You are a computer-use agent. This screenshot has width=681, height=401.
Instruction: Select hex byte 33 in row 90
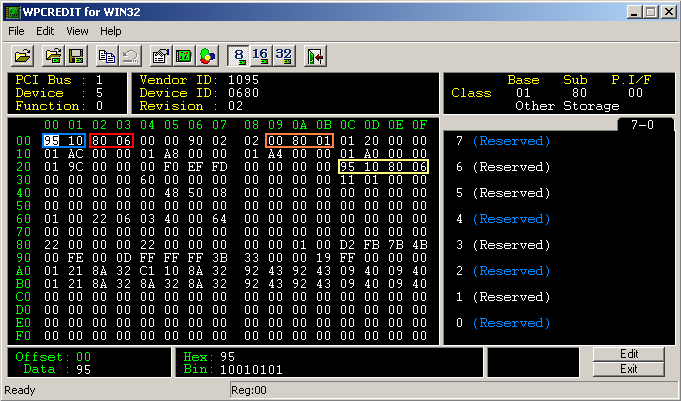[251, 258]
